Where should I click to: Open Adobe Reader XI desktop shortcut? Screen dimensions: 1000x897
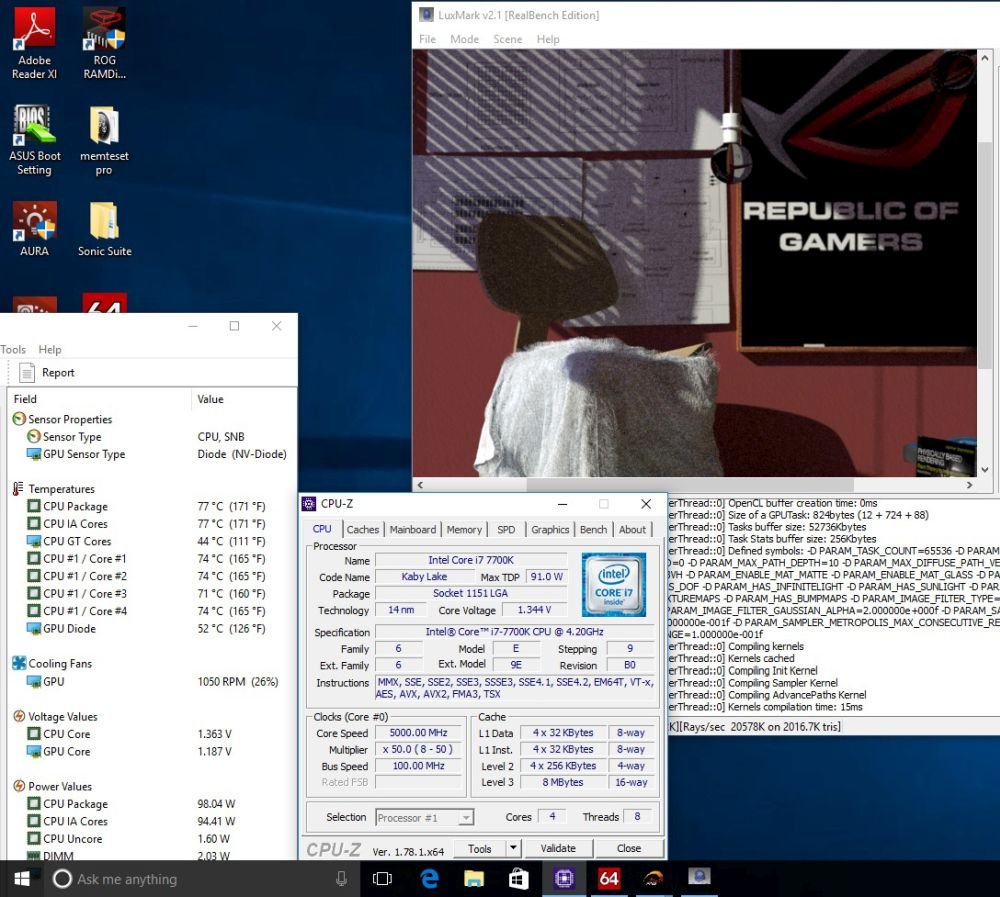34,43
